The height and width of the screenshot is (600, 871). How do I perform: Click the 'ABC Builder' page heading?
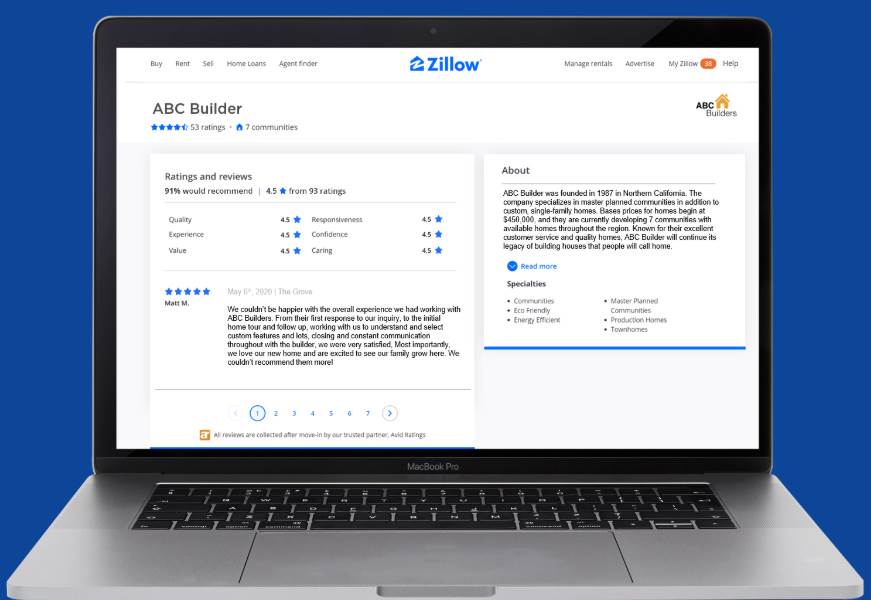point(197,108)
